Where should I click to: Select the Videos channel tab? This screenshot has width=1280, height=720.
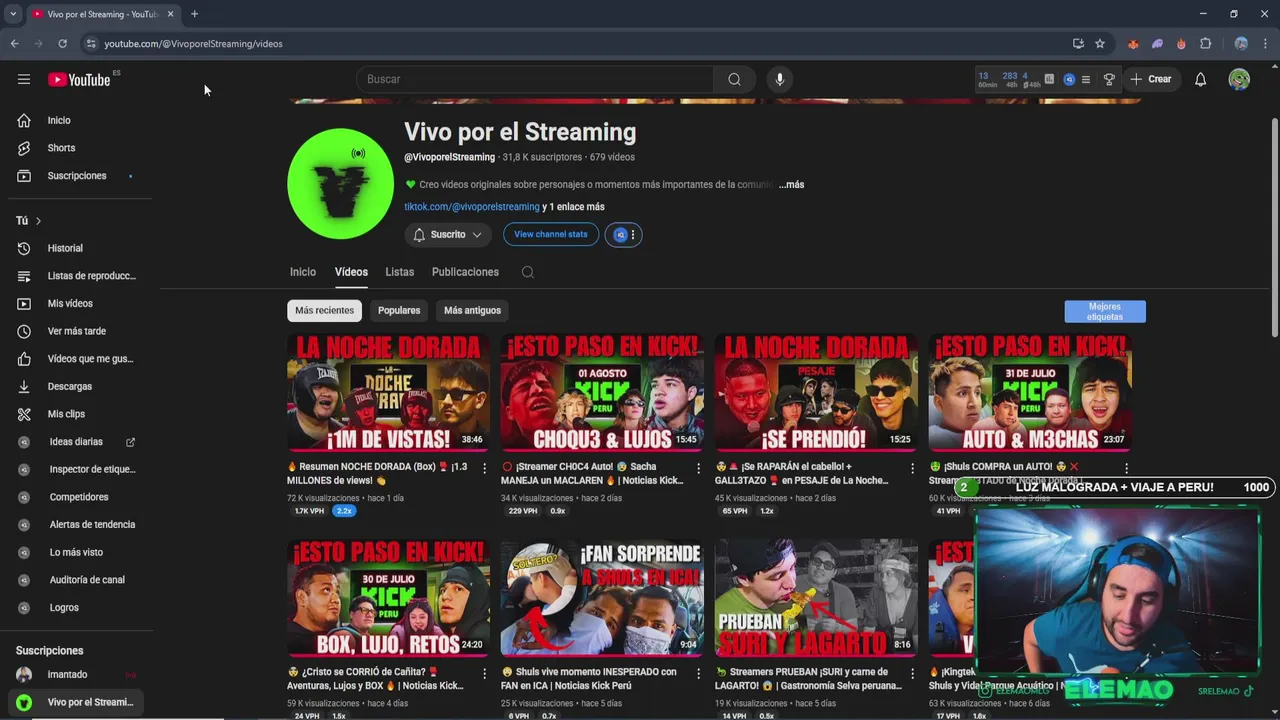pos(351,272)
